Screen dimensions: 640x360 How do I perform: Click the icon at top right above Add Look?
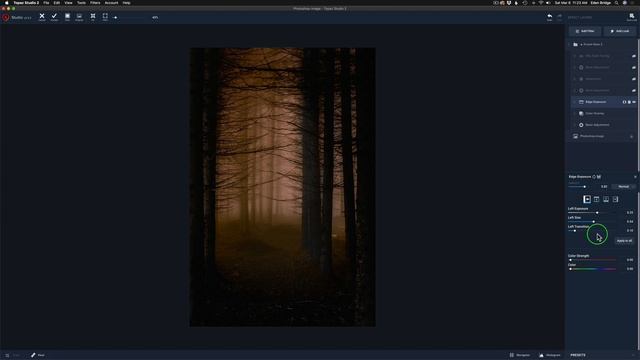coord(631,16)
